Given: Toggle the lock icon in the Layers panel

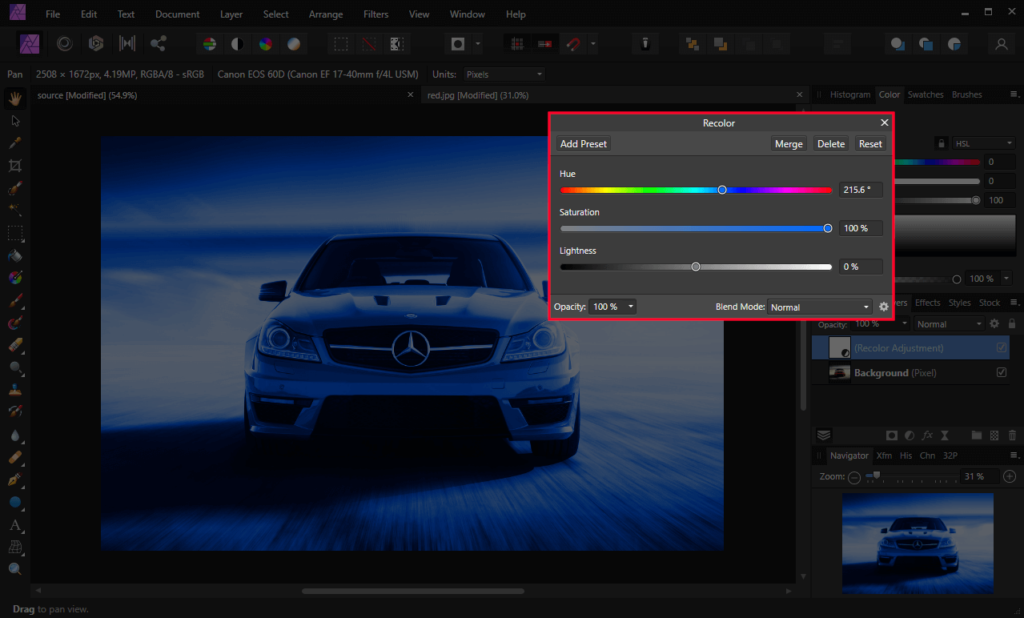Looking at the screenshot, I should 1011,323.
